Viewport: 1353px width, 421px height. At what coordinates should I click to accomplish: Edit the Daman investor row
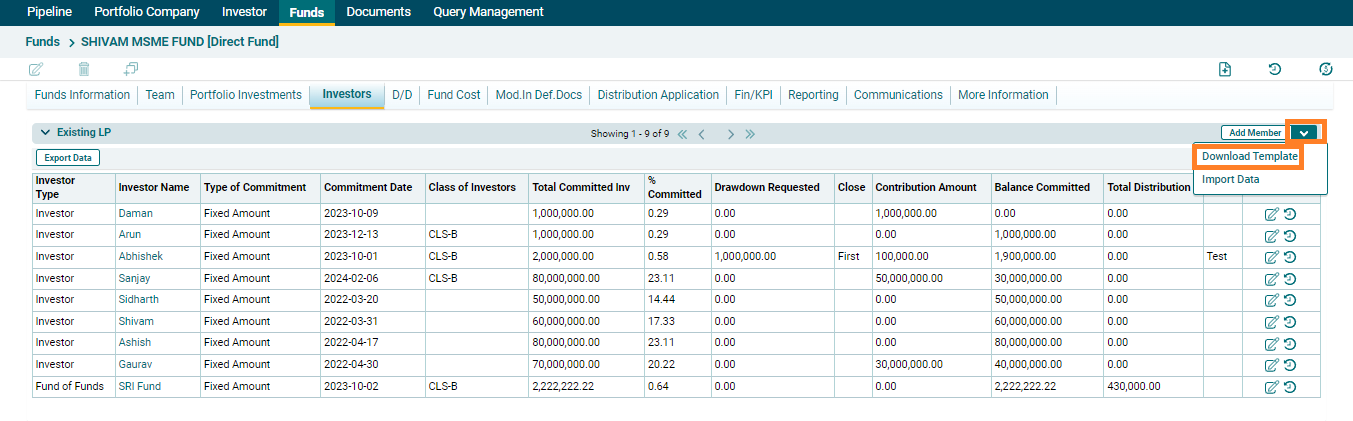(1271, 214)
